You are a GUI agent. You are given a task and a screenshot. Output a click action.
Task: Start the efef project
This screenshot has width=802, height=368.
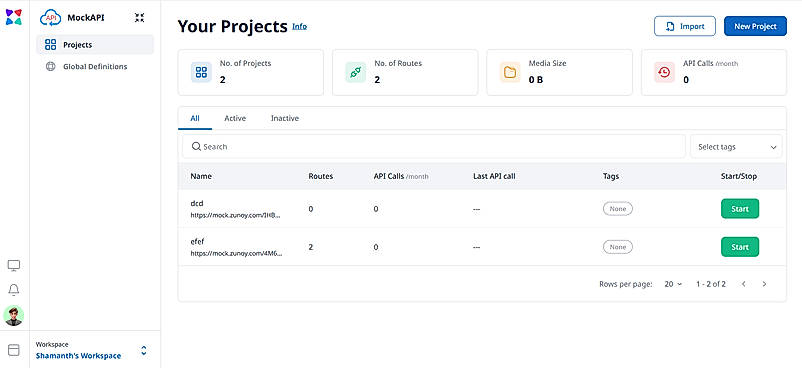pos(740,247)
